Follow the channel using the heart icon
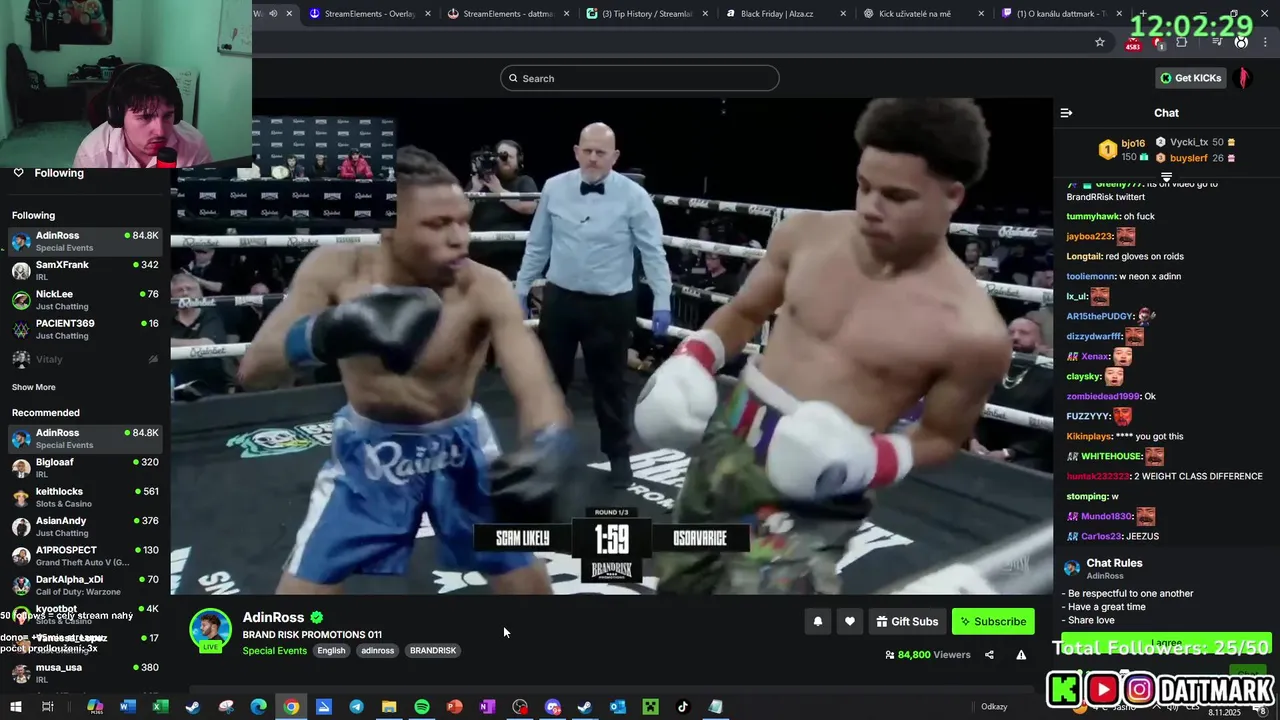 click(850, 621)
